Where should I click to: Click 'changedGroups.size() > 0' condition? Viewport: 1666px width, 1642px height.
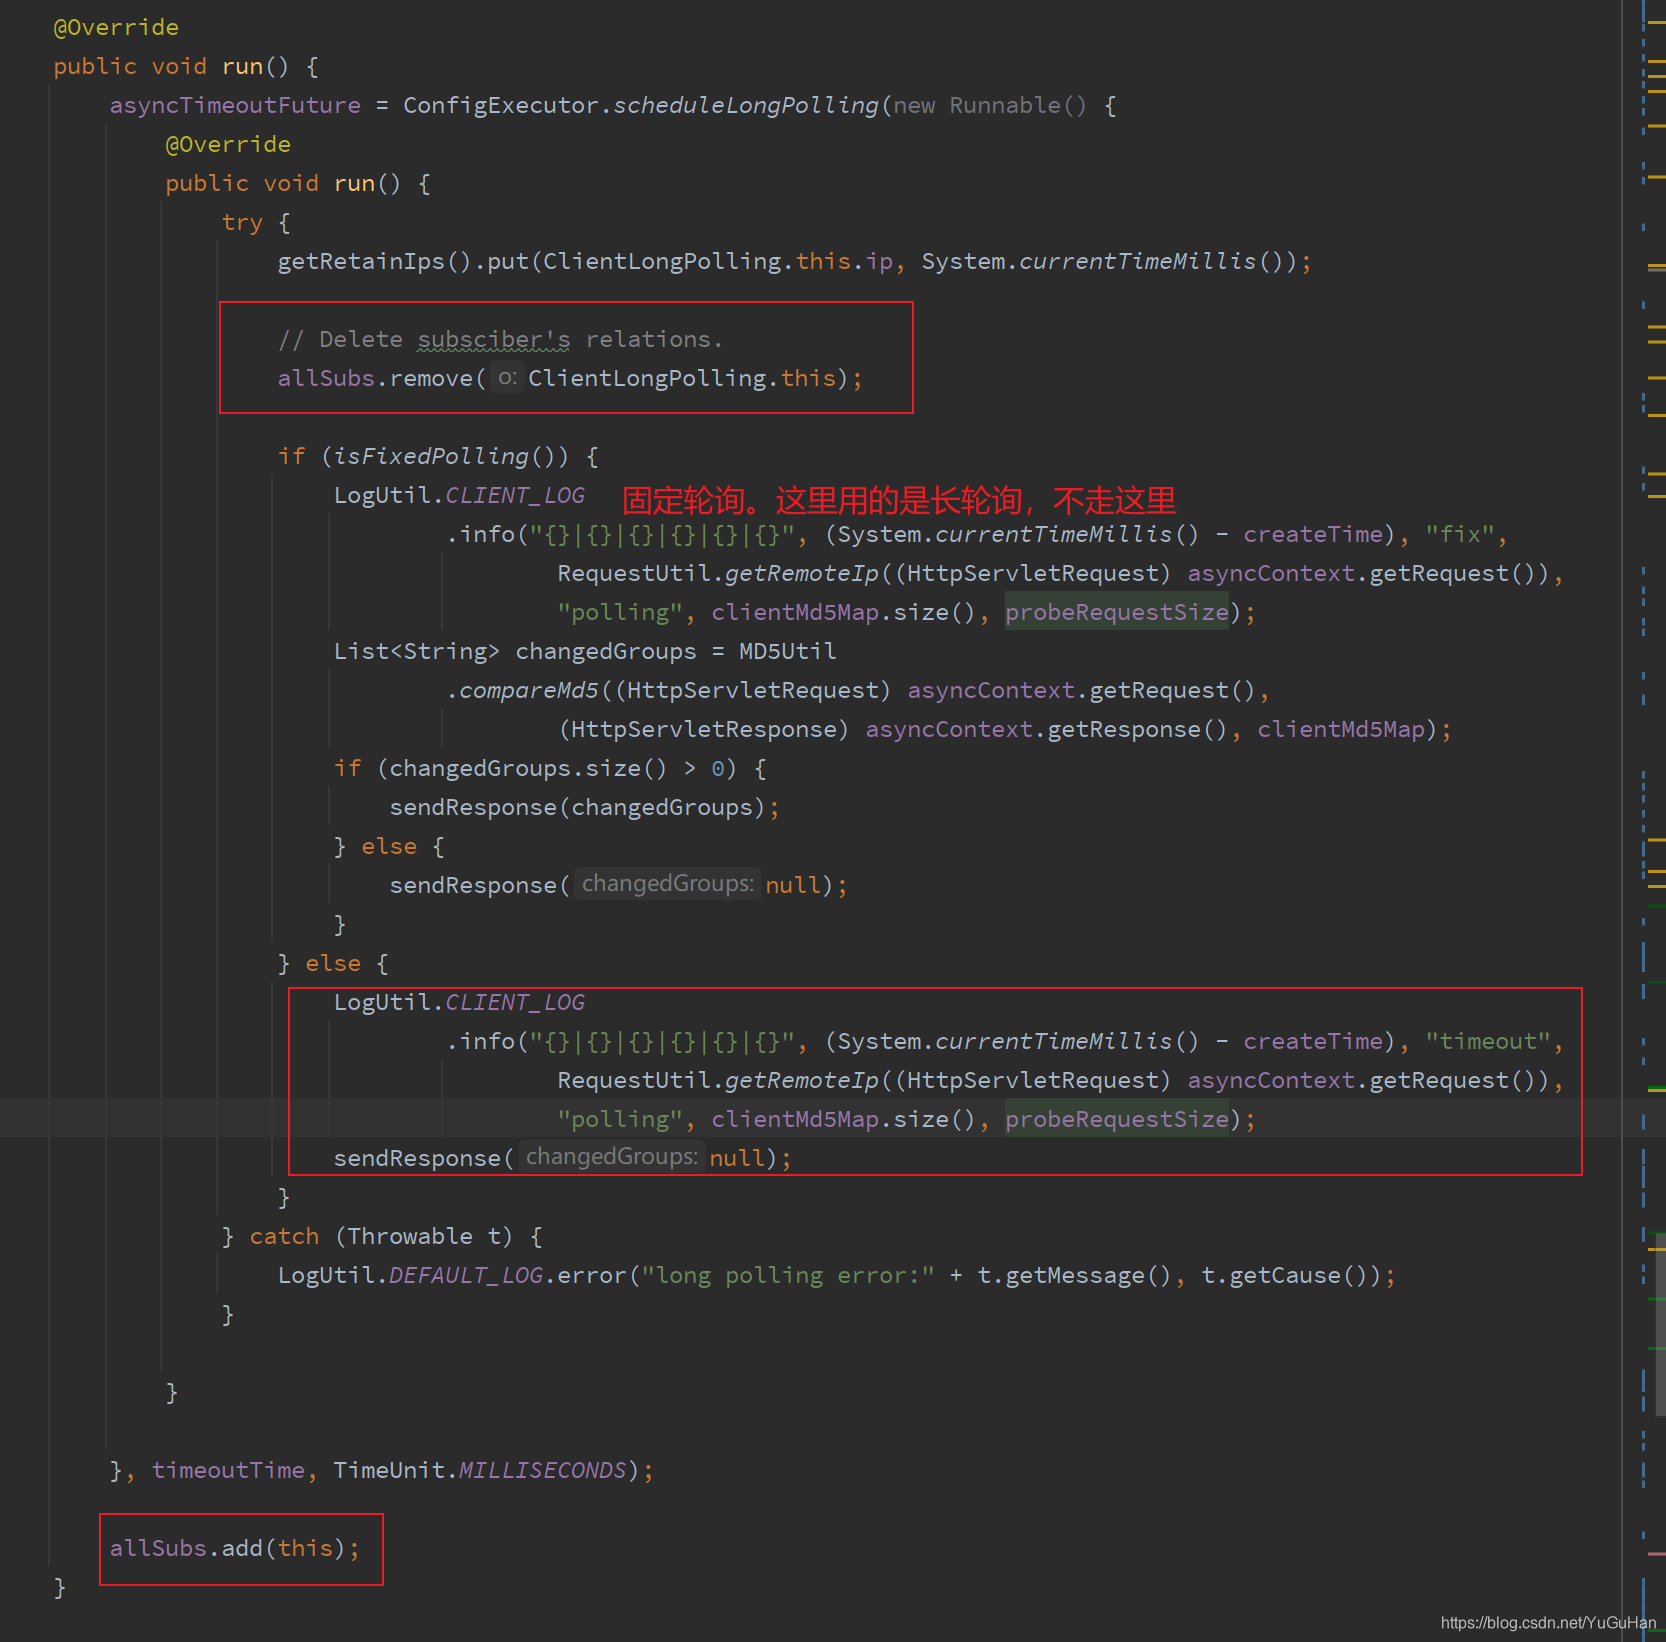click(x=556, y=769)
